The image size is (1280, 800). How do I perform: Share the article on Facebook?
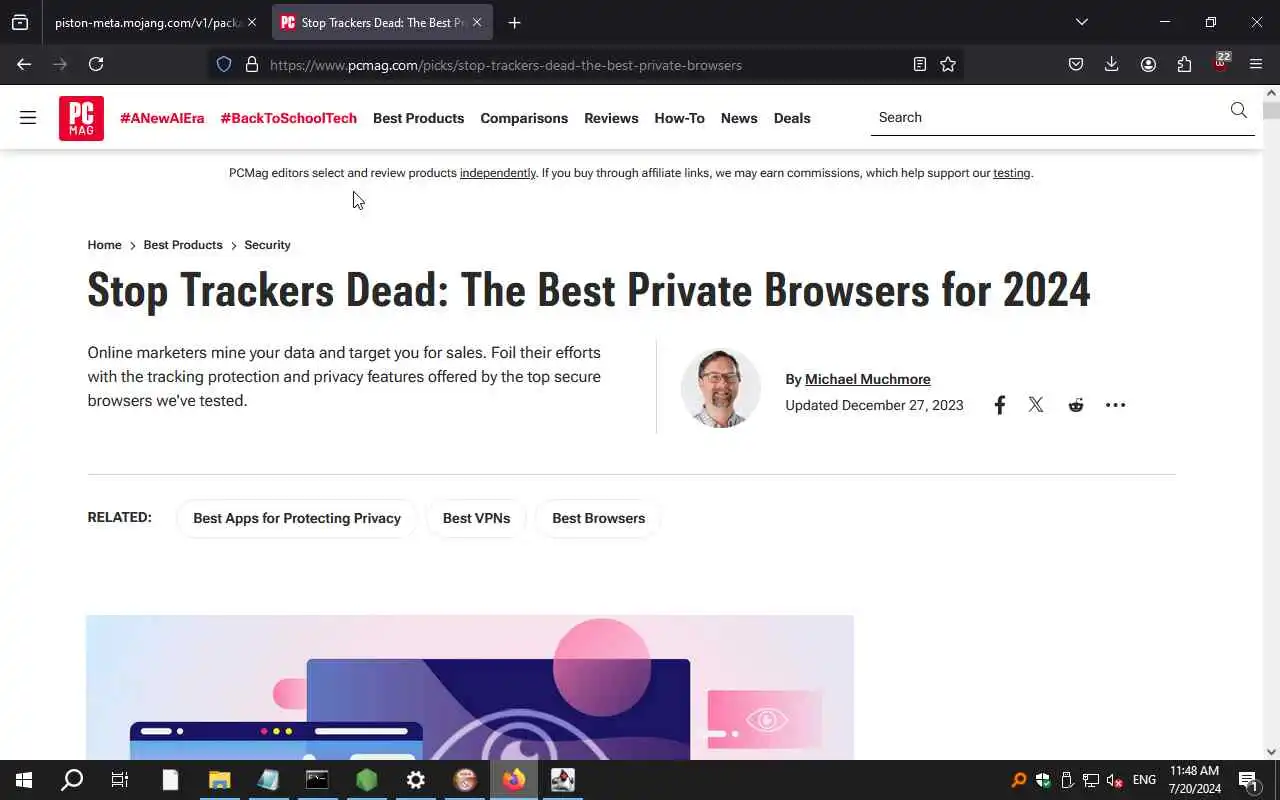click(x=999, y=405)
